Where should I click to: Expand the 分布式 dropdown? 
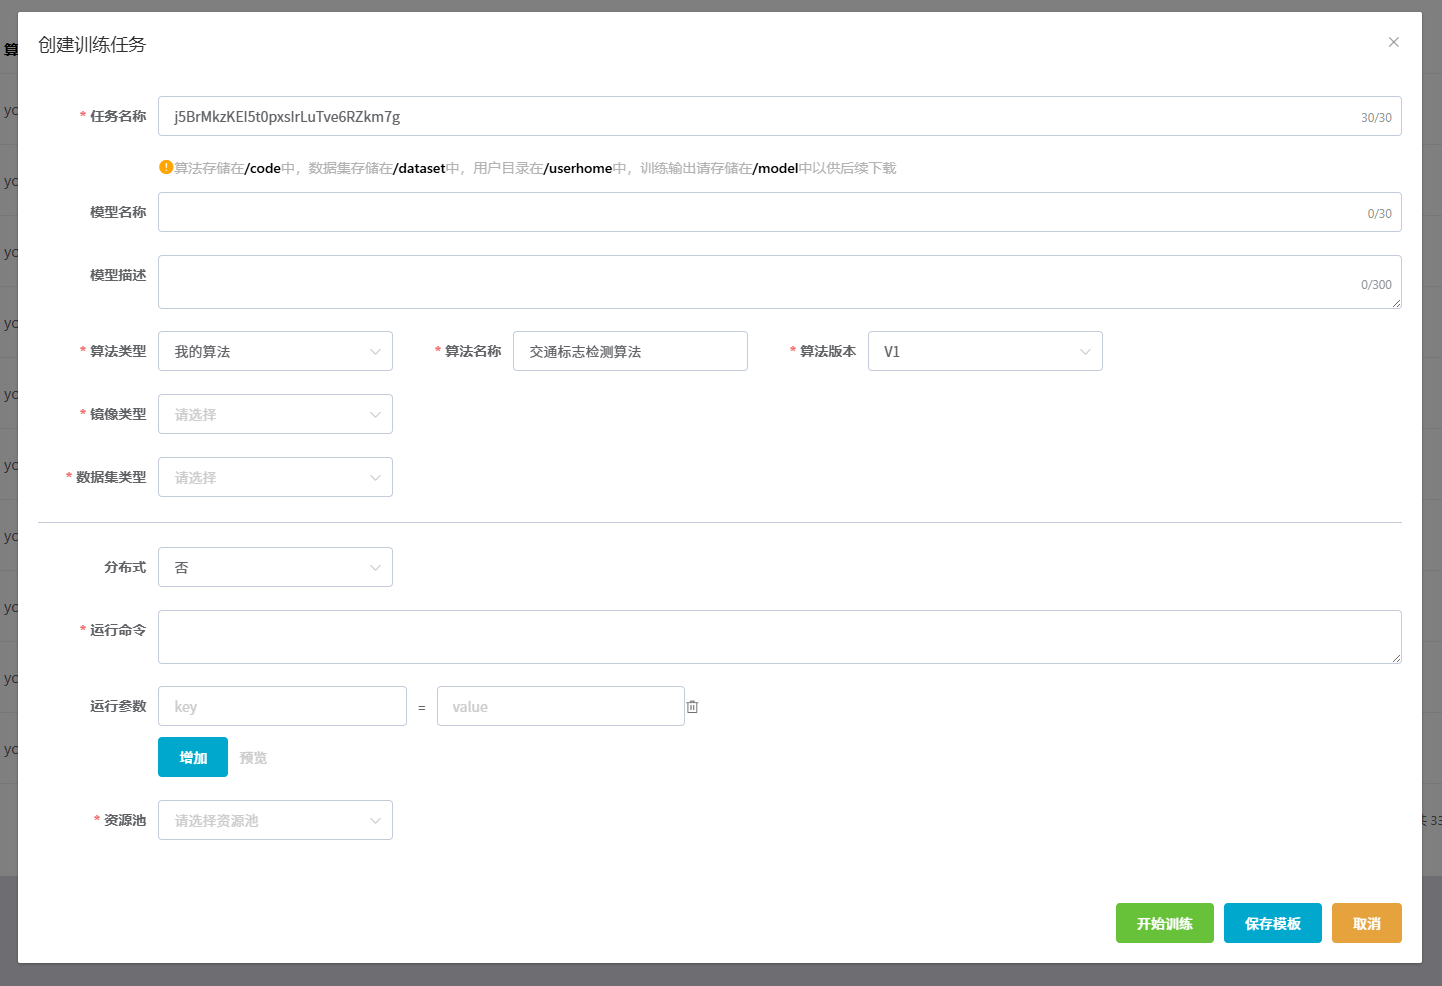[x=275, y=567]
